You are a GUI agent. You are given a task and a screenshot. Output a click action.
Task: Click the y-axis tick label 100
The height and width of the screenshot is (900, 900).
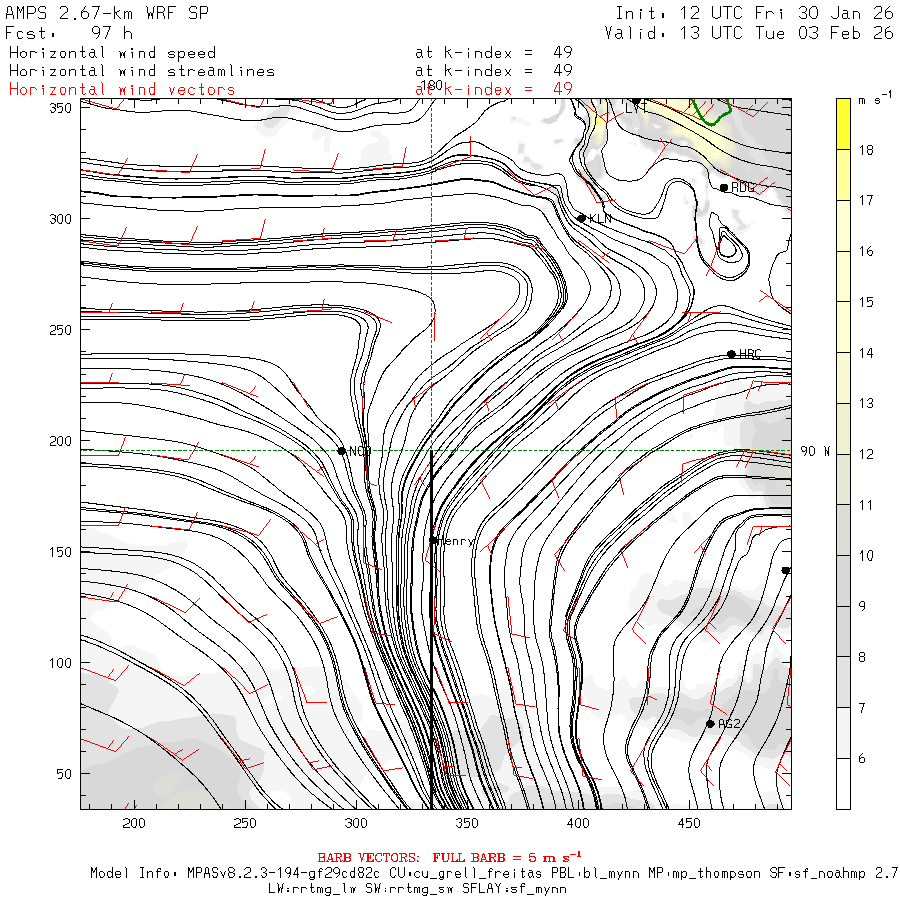(x=60, y=663)
